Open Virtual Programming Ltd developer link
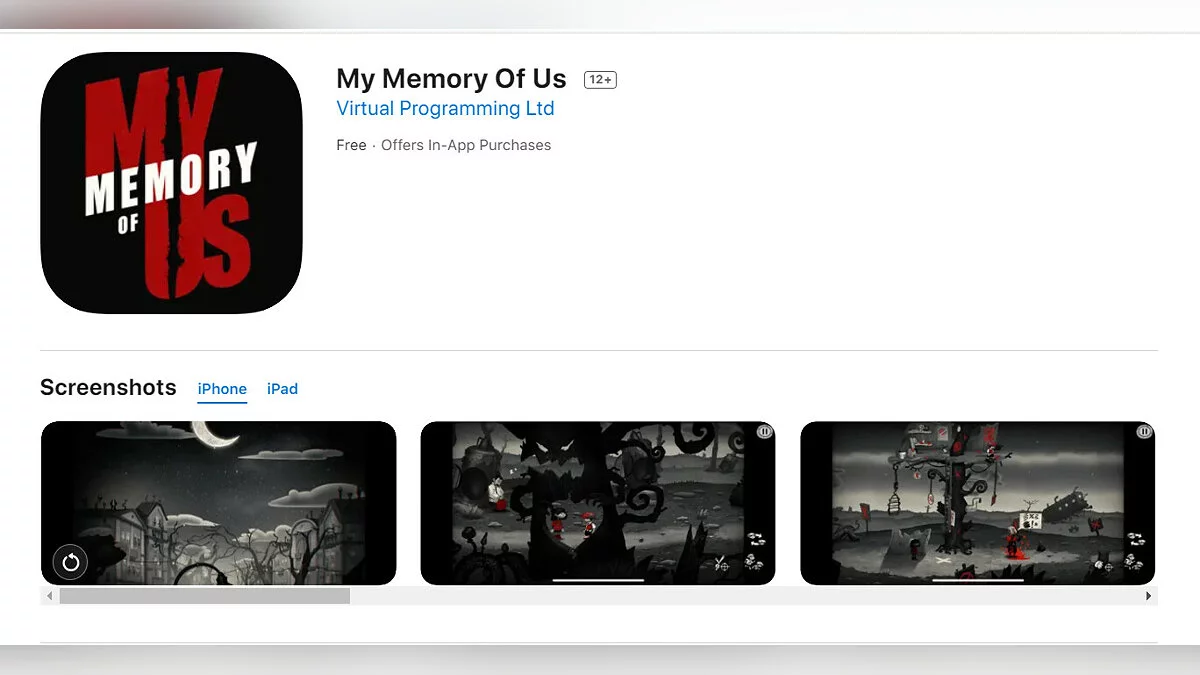Viewport: 1200px width, 675px height. tap(445, 109)
